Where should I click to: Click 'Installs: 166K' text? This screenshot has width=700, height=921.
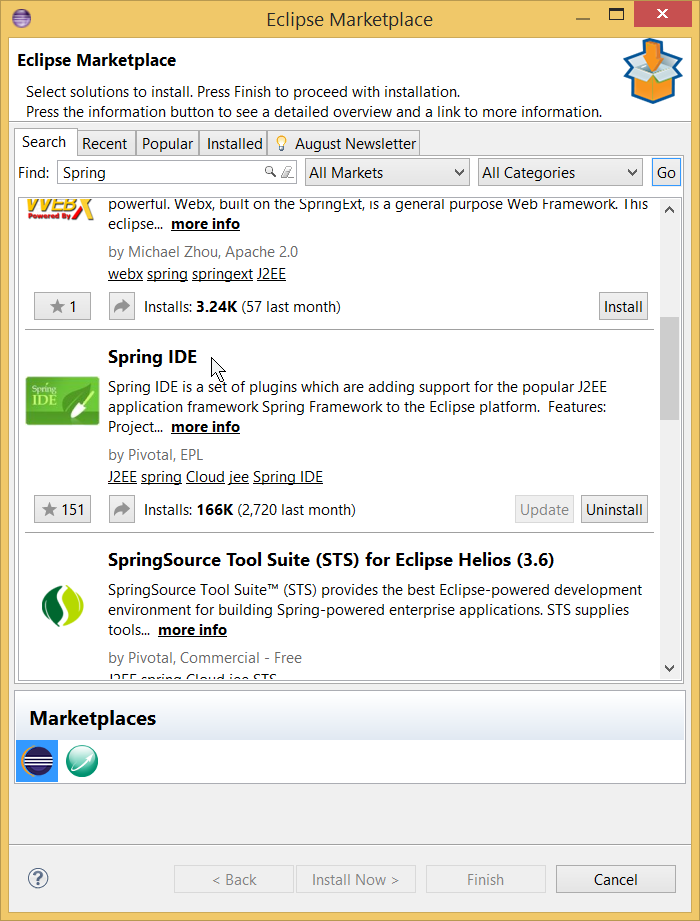[x=189, y=509]
